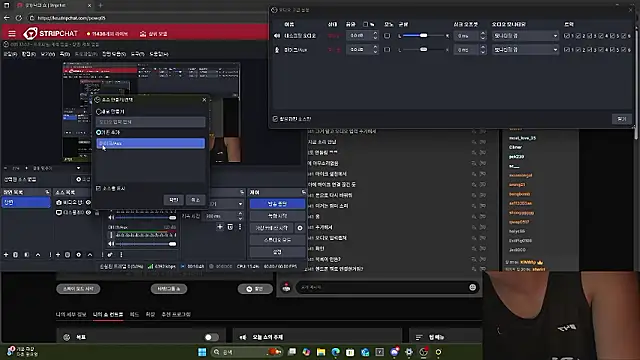Toggle 'active sources only' checkbox
Image resolution: width=640 pixels, height=360 pixels.
[275, 119]
